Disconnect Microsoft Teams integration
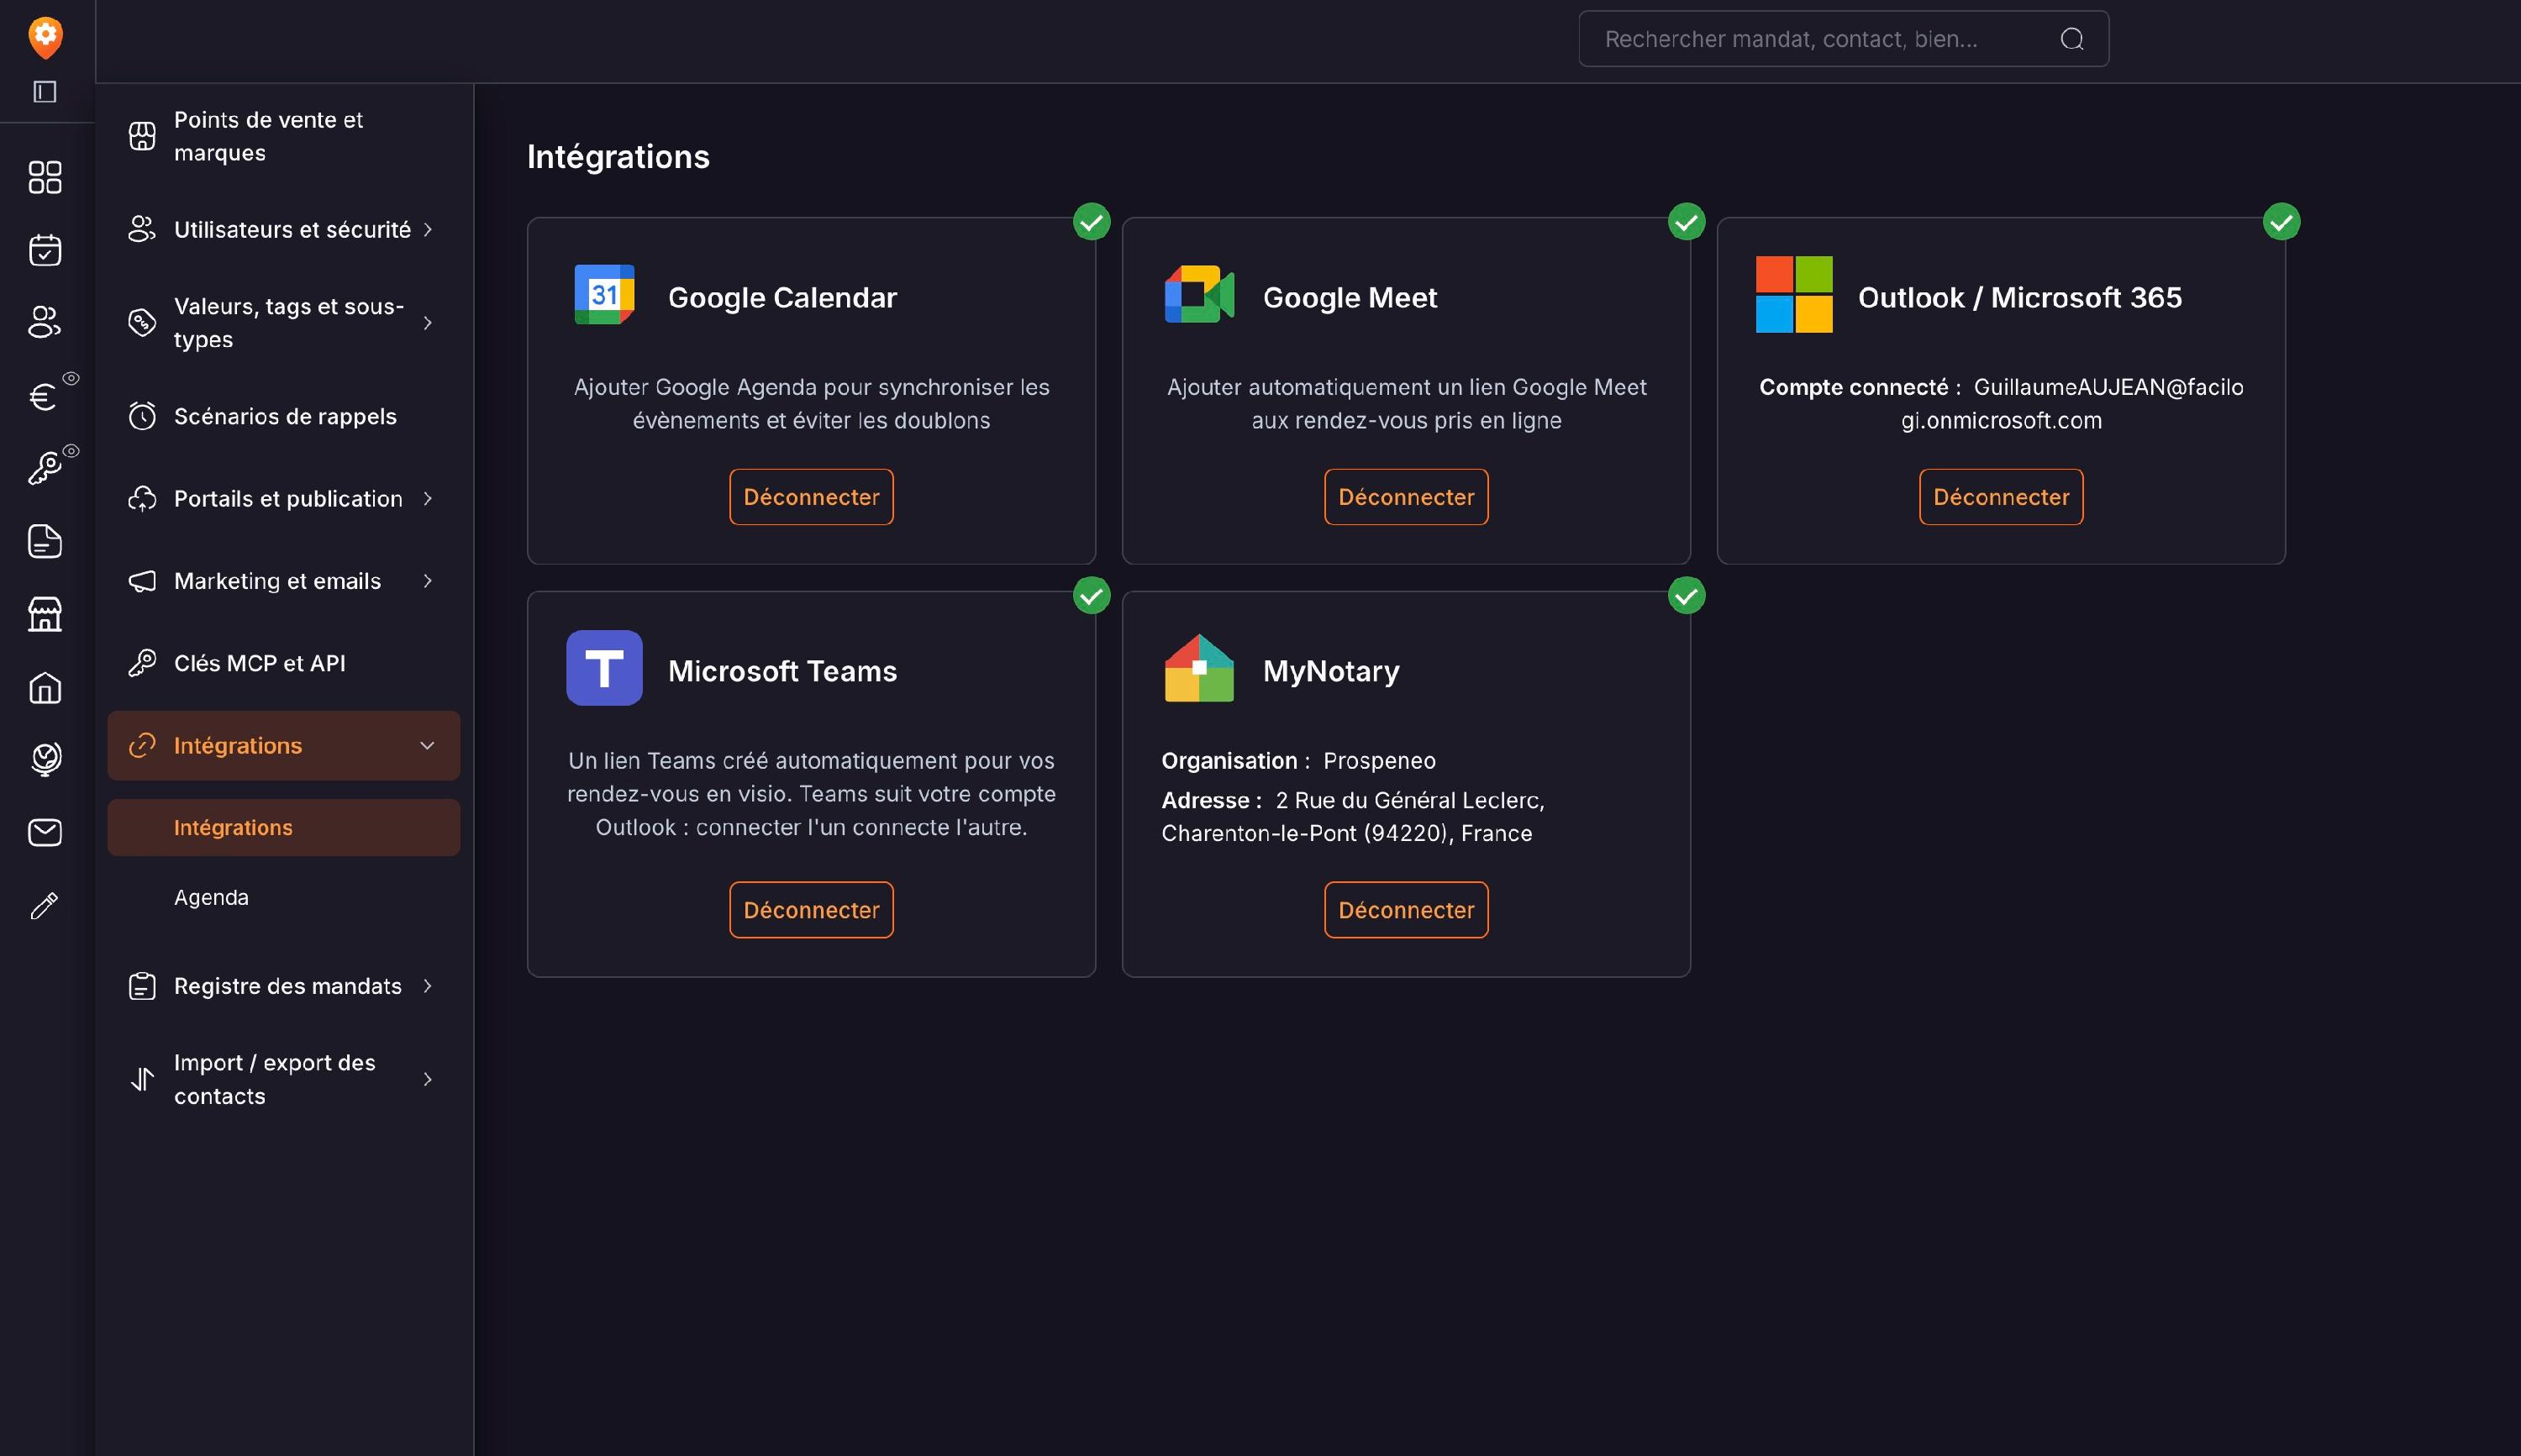This screenshot has width=2521, height=1456. pyautogui.click(x=811, y=910)
